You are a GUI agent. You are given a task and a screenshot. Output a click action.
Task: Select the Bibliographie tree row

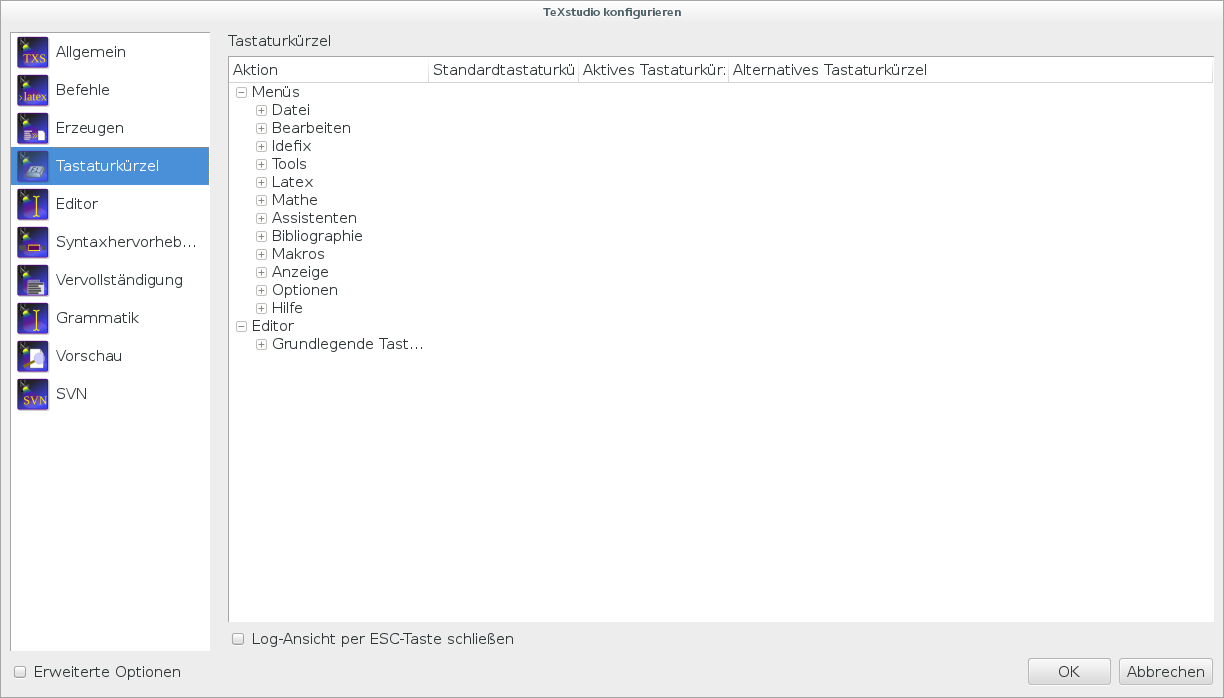coord(317,236)
